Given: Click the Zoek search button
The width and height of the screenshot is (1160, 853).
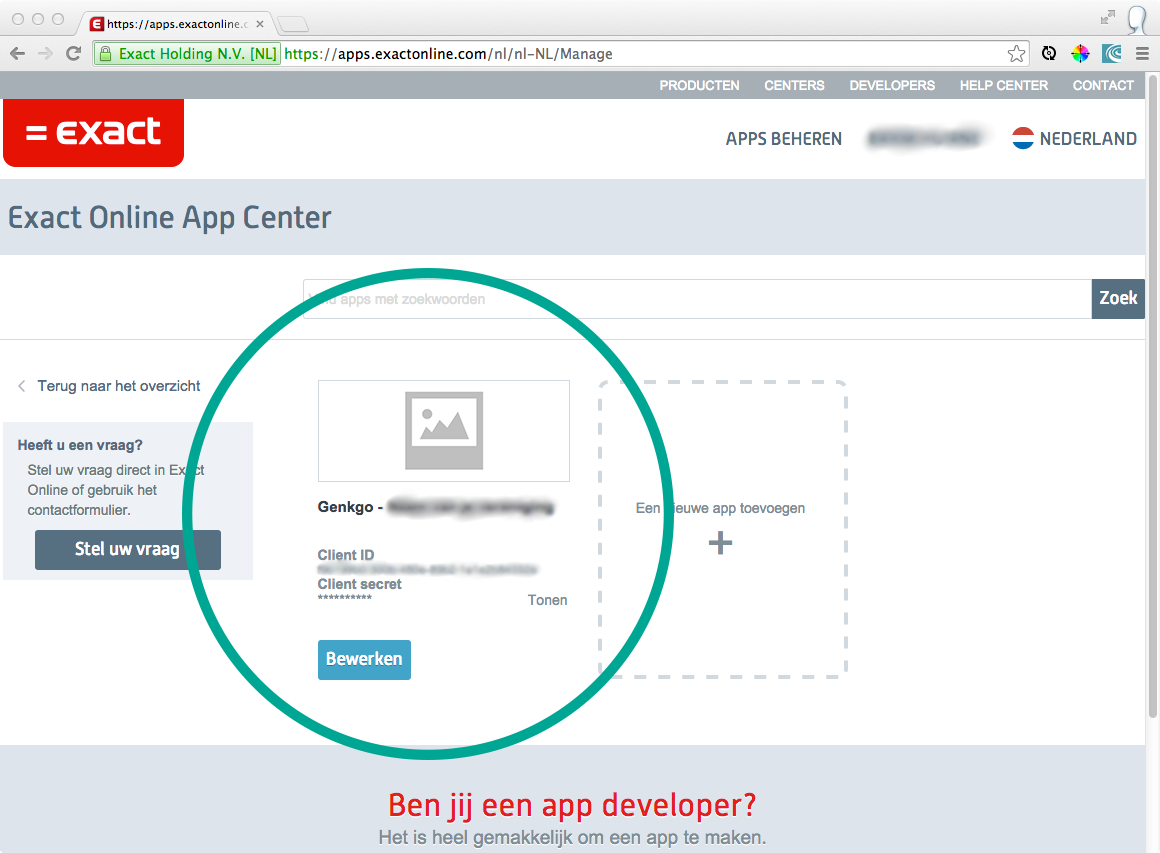Looking at the screenshot, I should [1118, 299].
